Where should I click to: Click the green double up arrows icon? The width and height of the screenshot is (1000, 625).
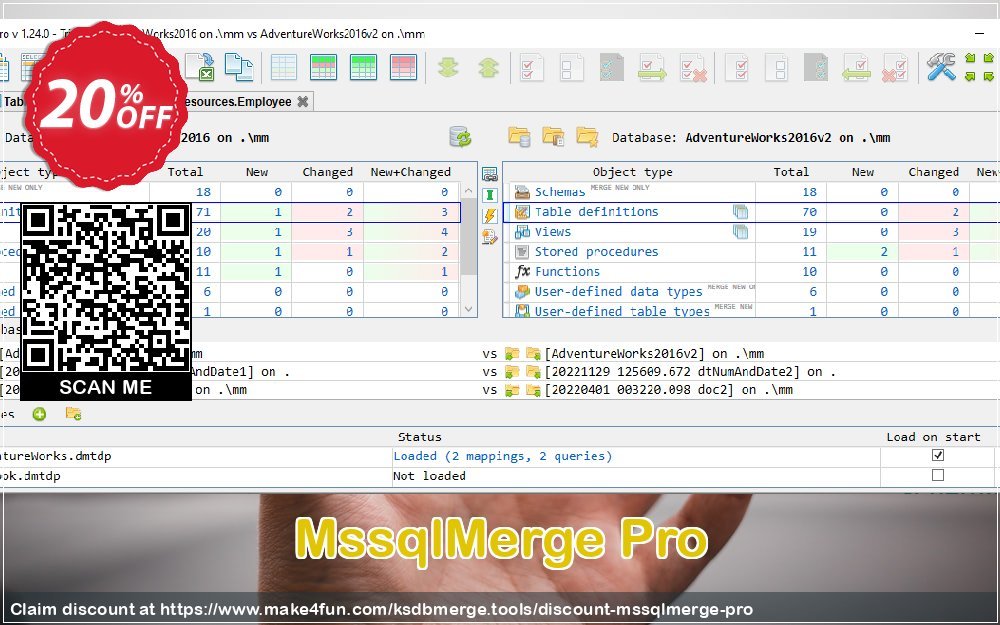click(x=489, y=67)
